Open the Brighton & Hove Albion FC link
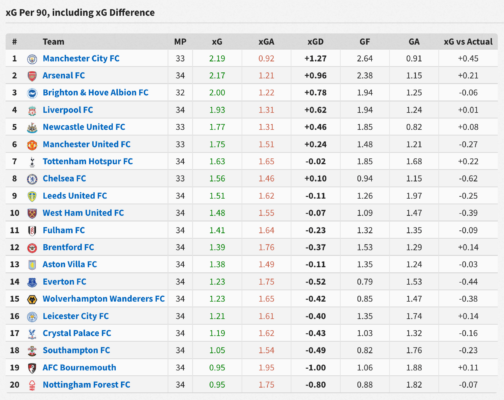The height and width of the screenshot is (400, 504). pyautogui.click(x=95, y=93)
